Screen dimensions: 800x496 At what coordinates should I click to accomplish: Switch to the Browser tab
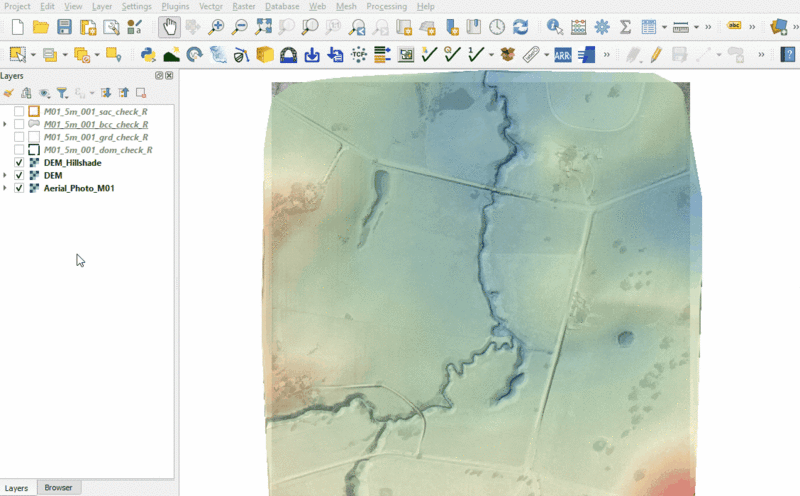click(58, 488)
